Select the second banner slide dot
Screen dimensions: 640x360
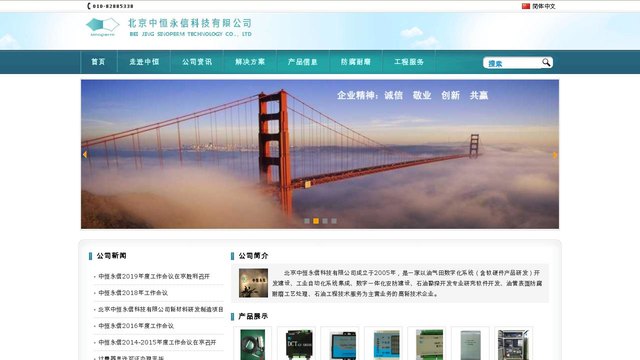click(x=316, y=221)
